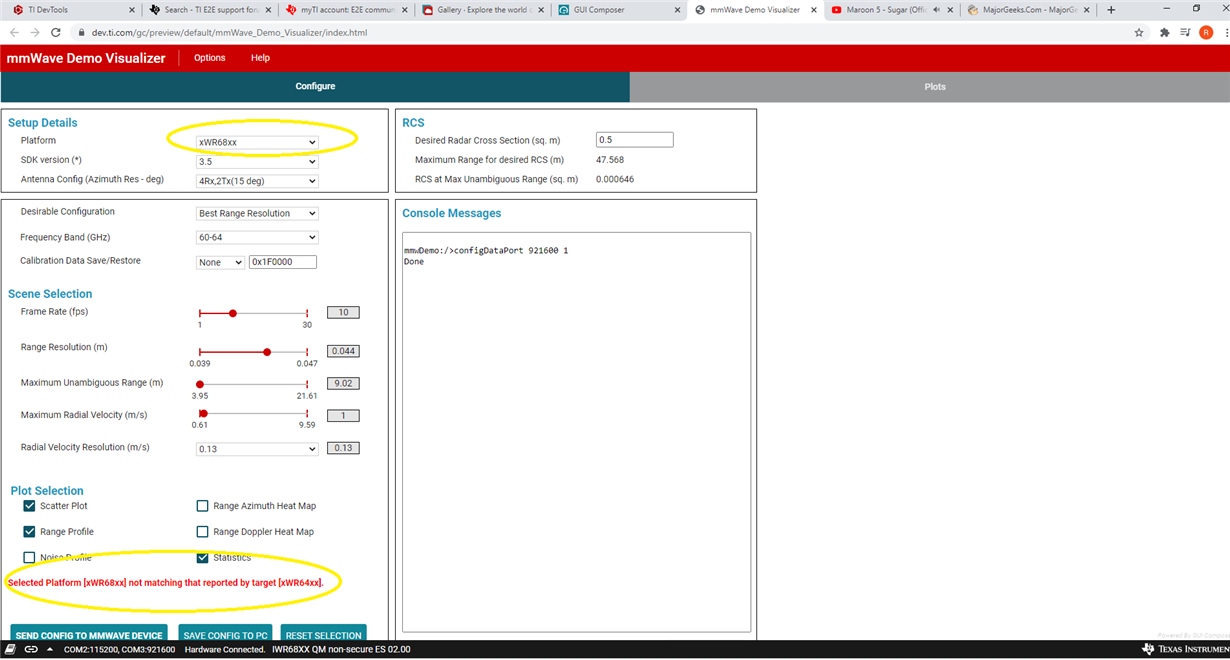The width and height of the screenshot is (1230, 660).
Task: Enable the Range Doppler Heat Map checkbox
Action: pos(203,532)
